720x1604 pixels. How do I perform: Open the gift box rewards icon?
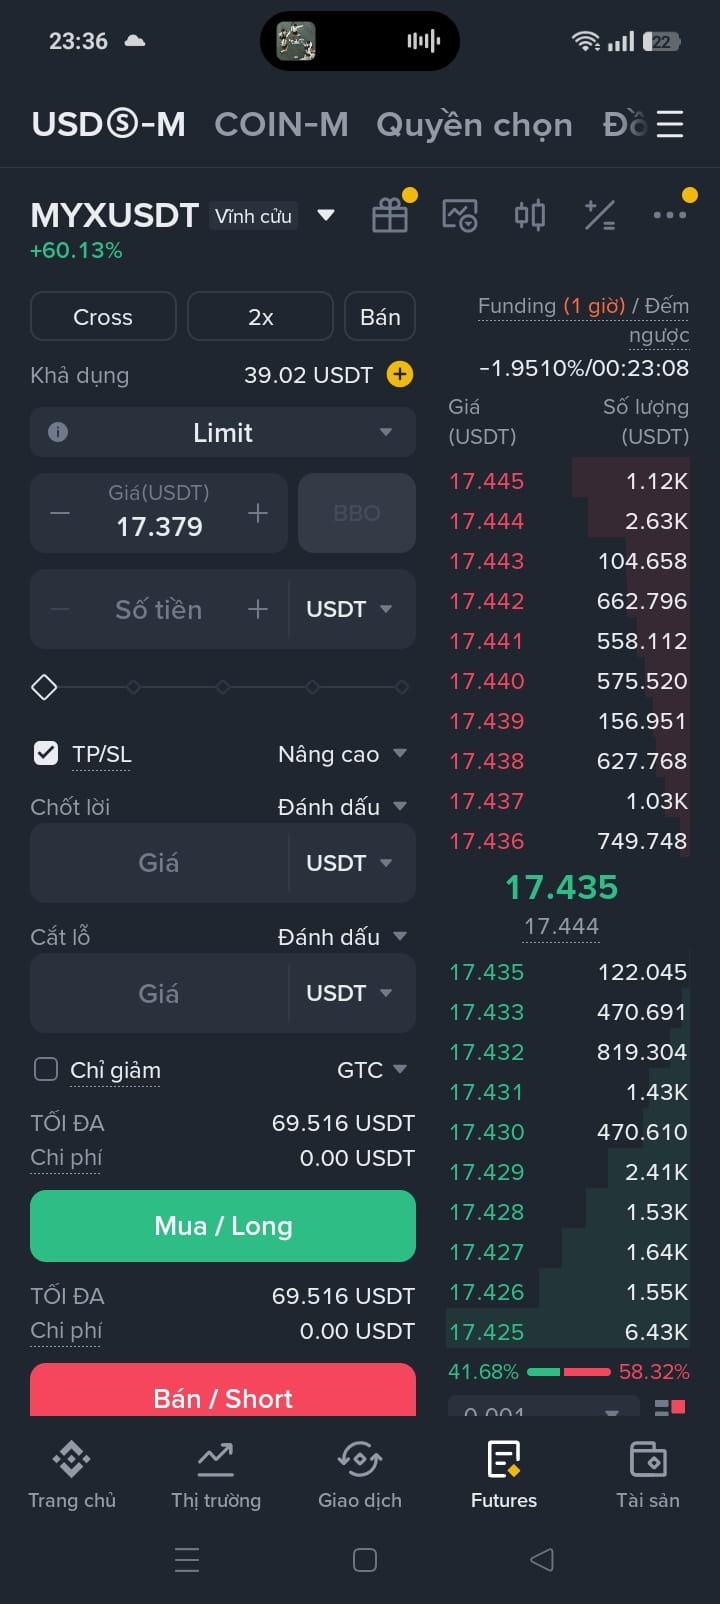390,215
